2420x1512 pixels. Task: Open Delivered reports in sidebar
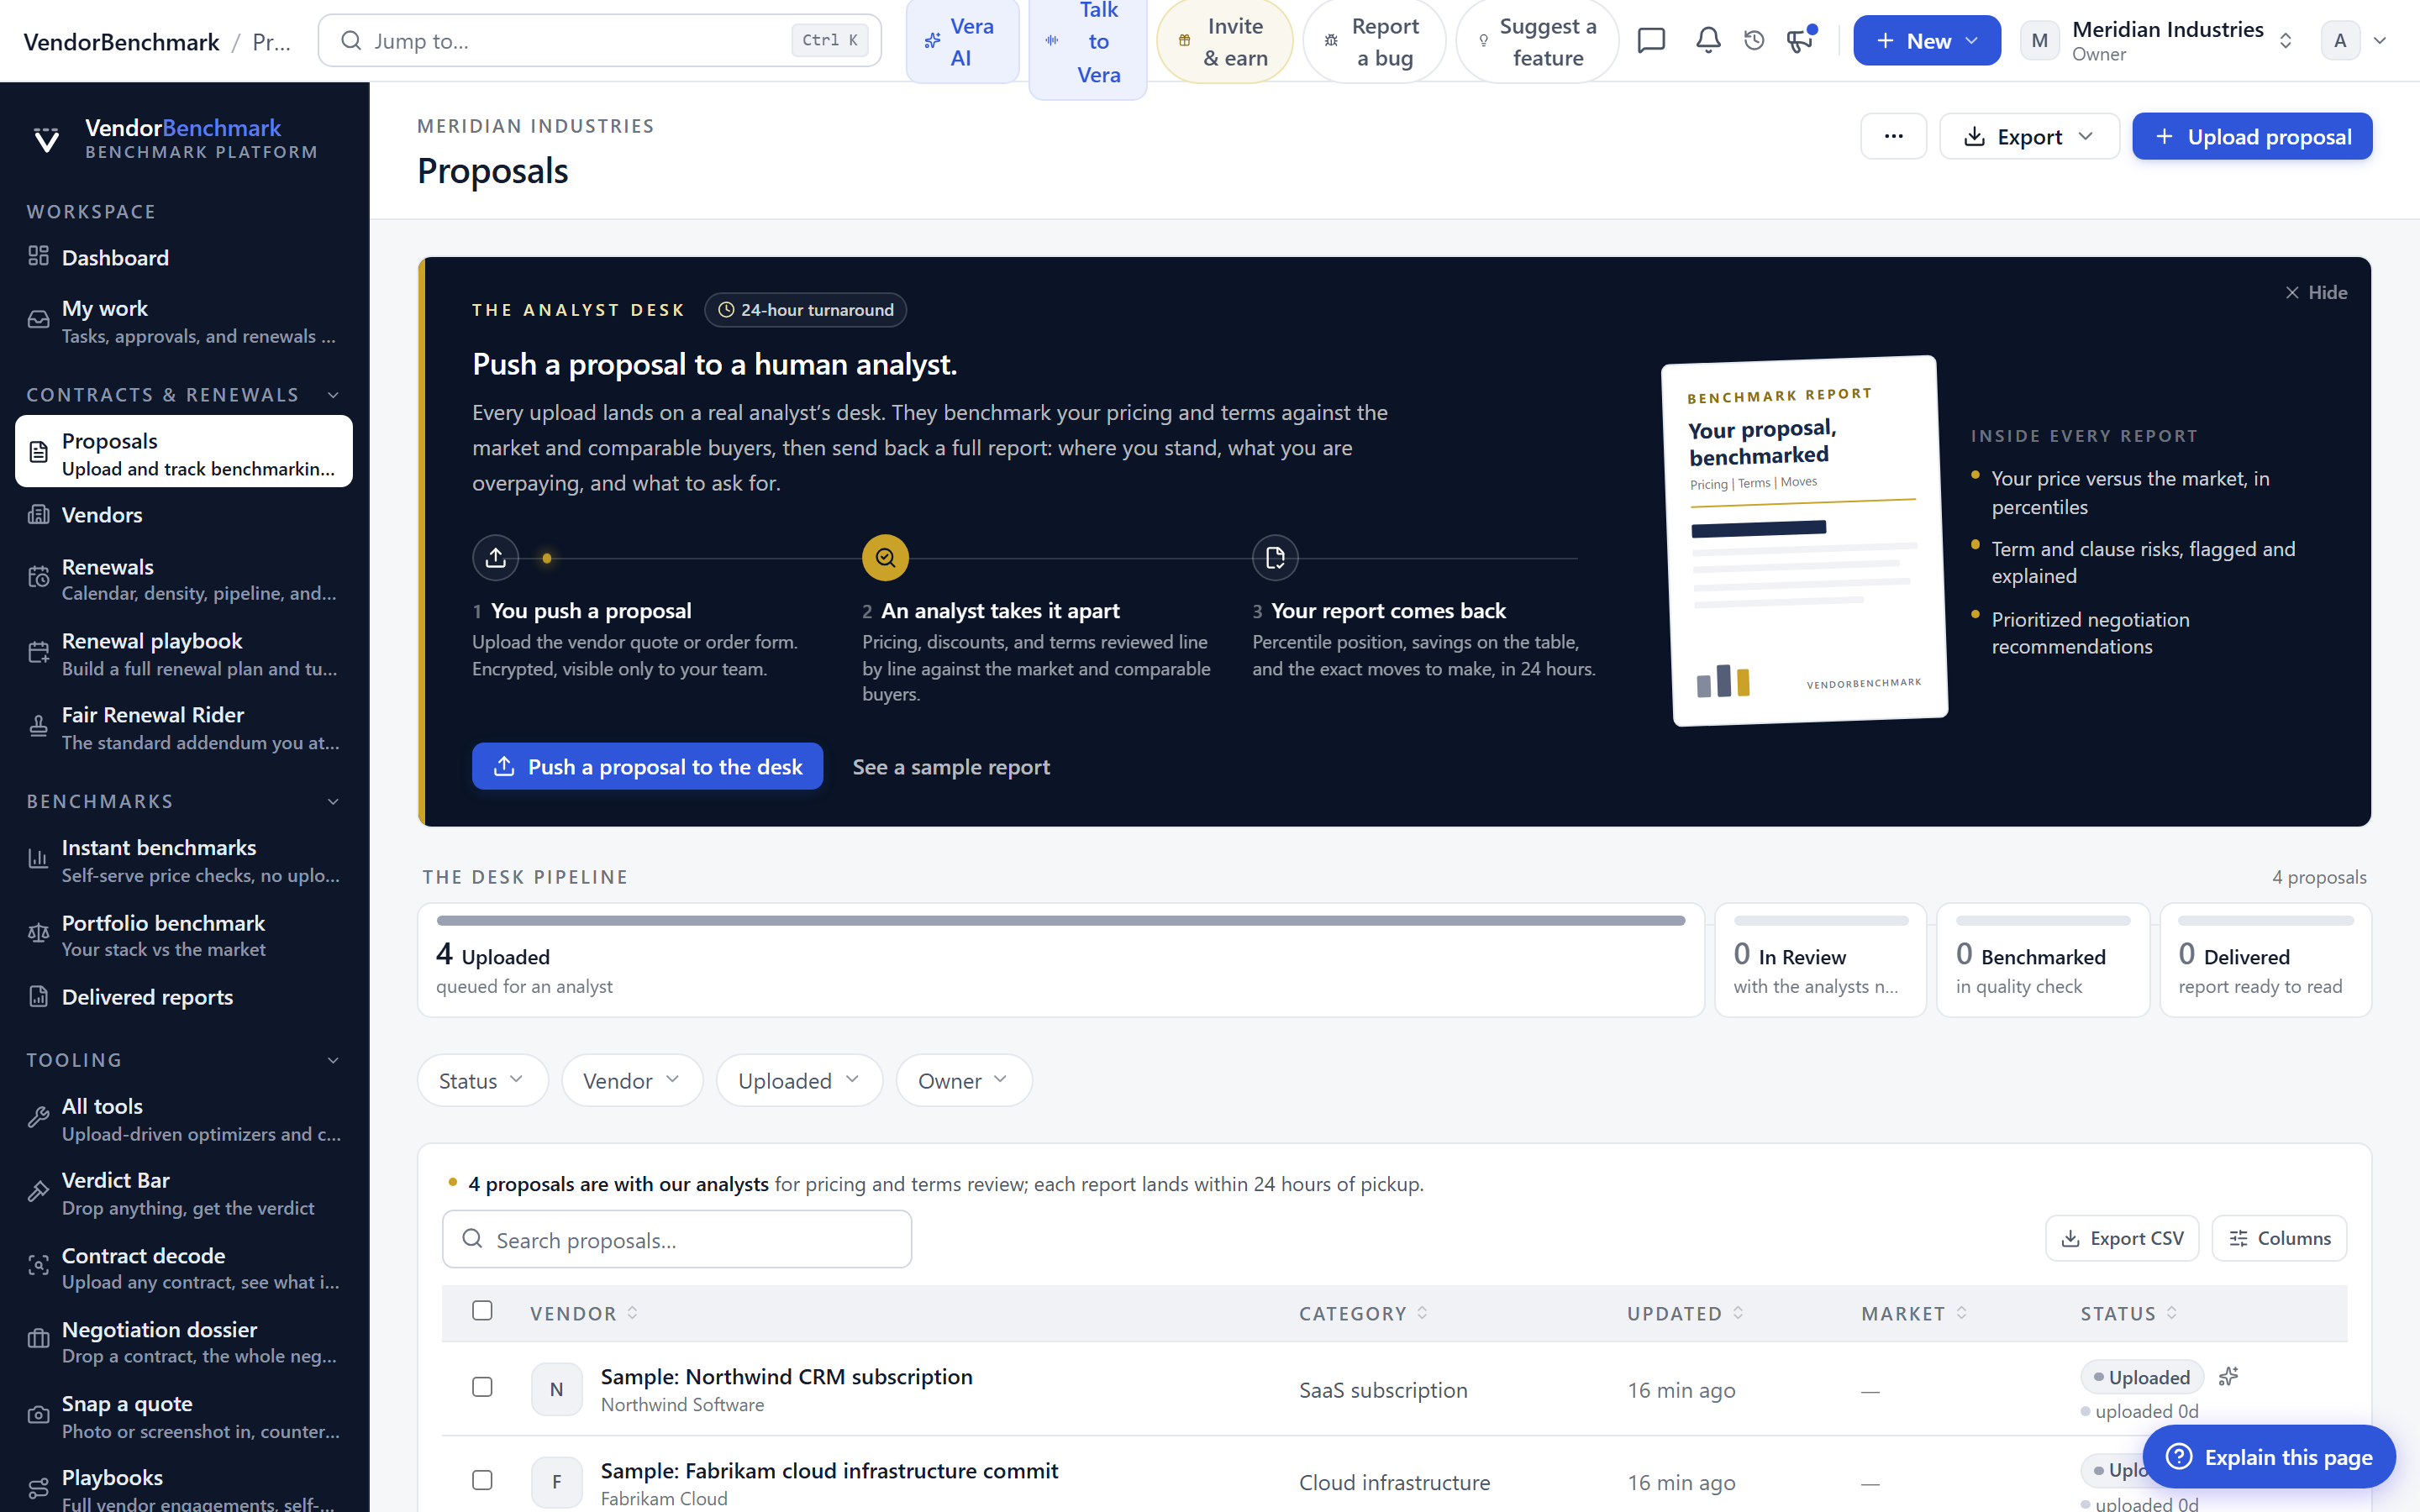click(x=184, y=996)
